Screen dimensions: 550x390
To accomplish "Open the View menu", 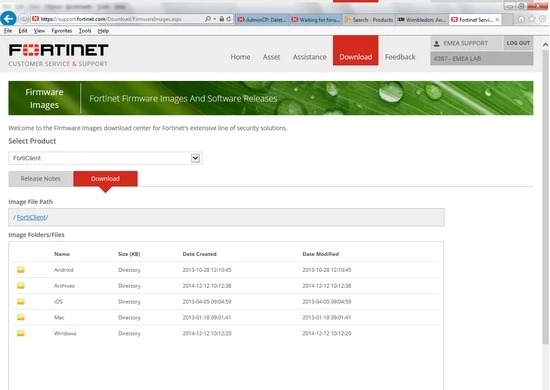I will point(39,31).
